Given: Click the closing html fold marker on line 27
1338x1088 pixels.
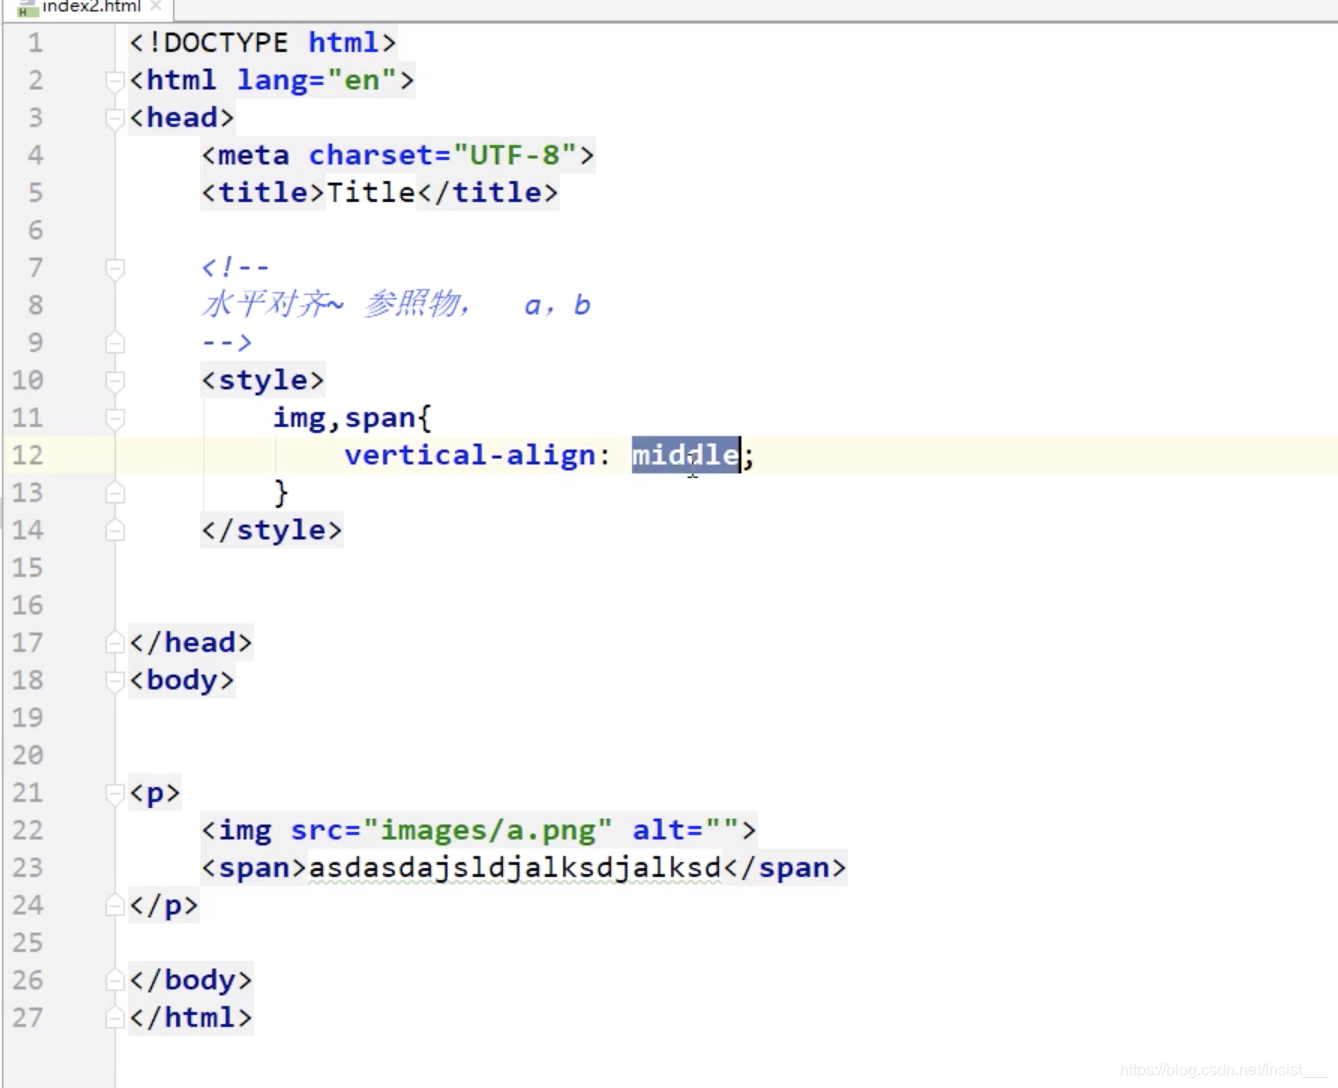Looking at the screenshot, I should [115, 1019].
